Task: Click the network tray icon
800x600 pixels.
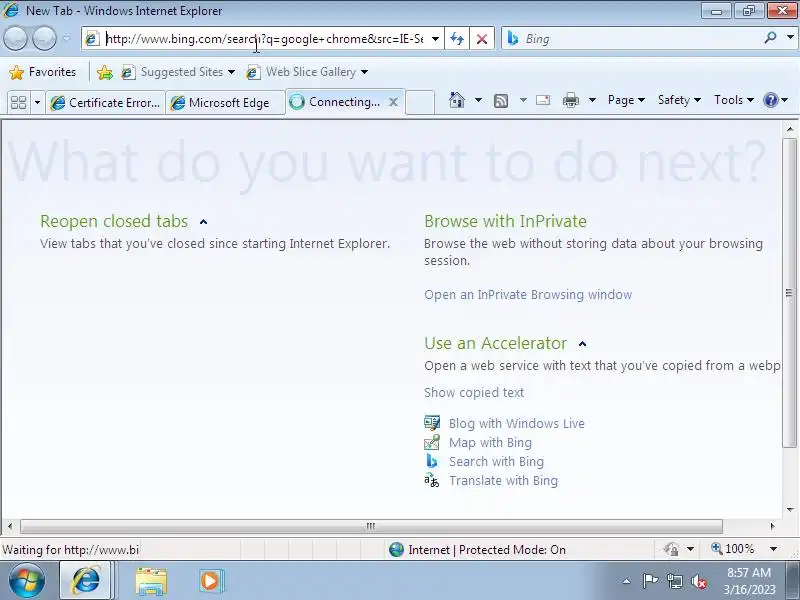Action: pyautogui.click(x=674, y=581)
